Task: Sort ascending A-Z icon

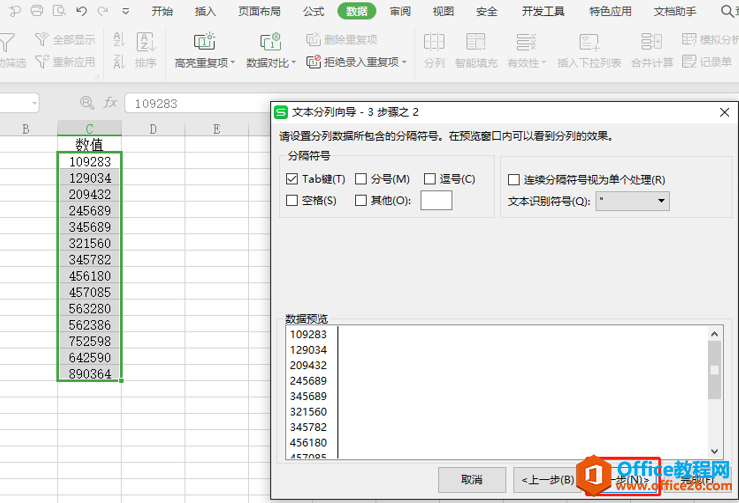Action: click(x=119, y=40)
